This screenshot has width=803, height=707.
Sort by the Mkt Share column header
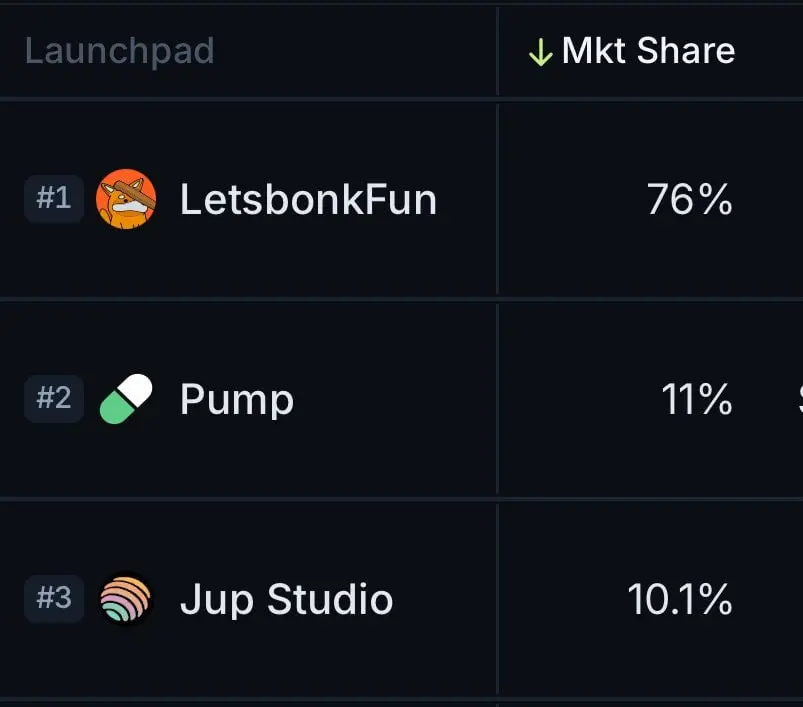(648, 51)
